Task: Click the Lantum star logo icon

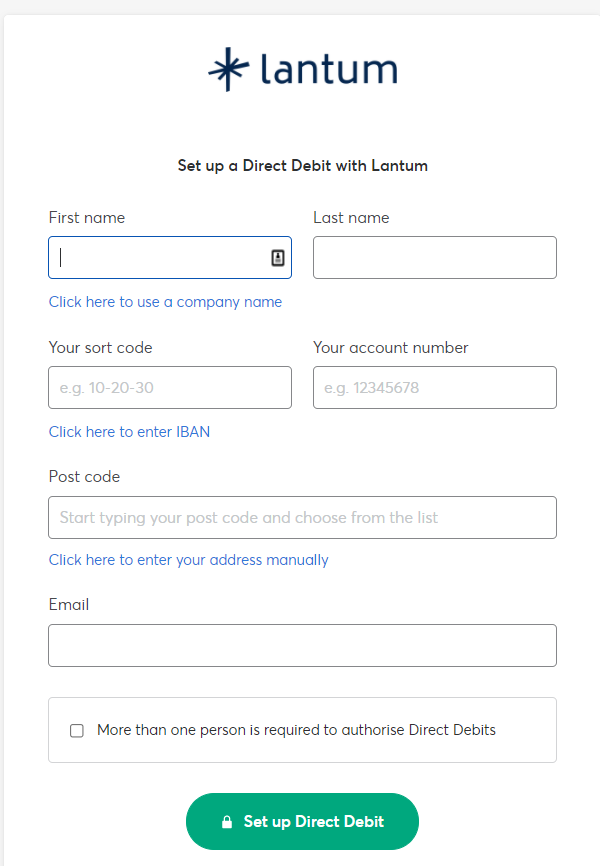Action: [229, 70]
